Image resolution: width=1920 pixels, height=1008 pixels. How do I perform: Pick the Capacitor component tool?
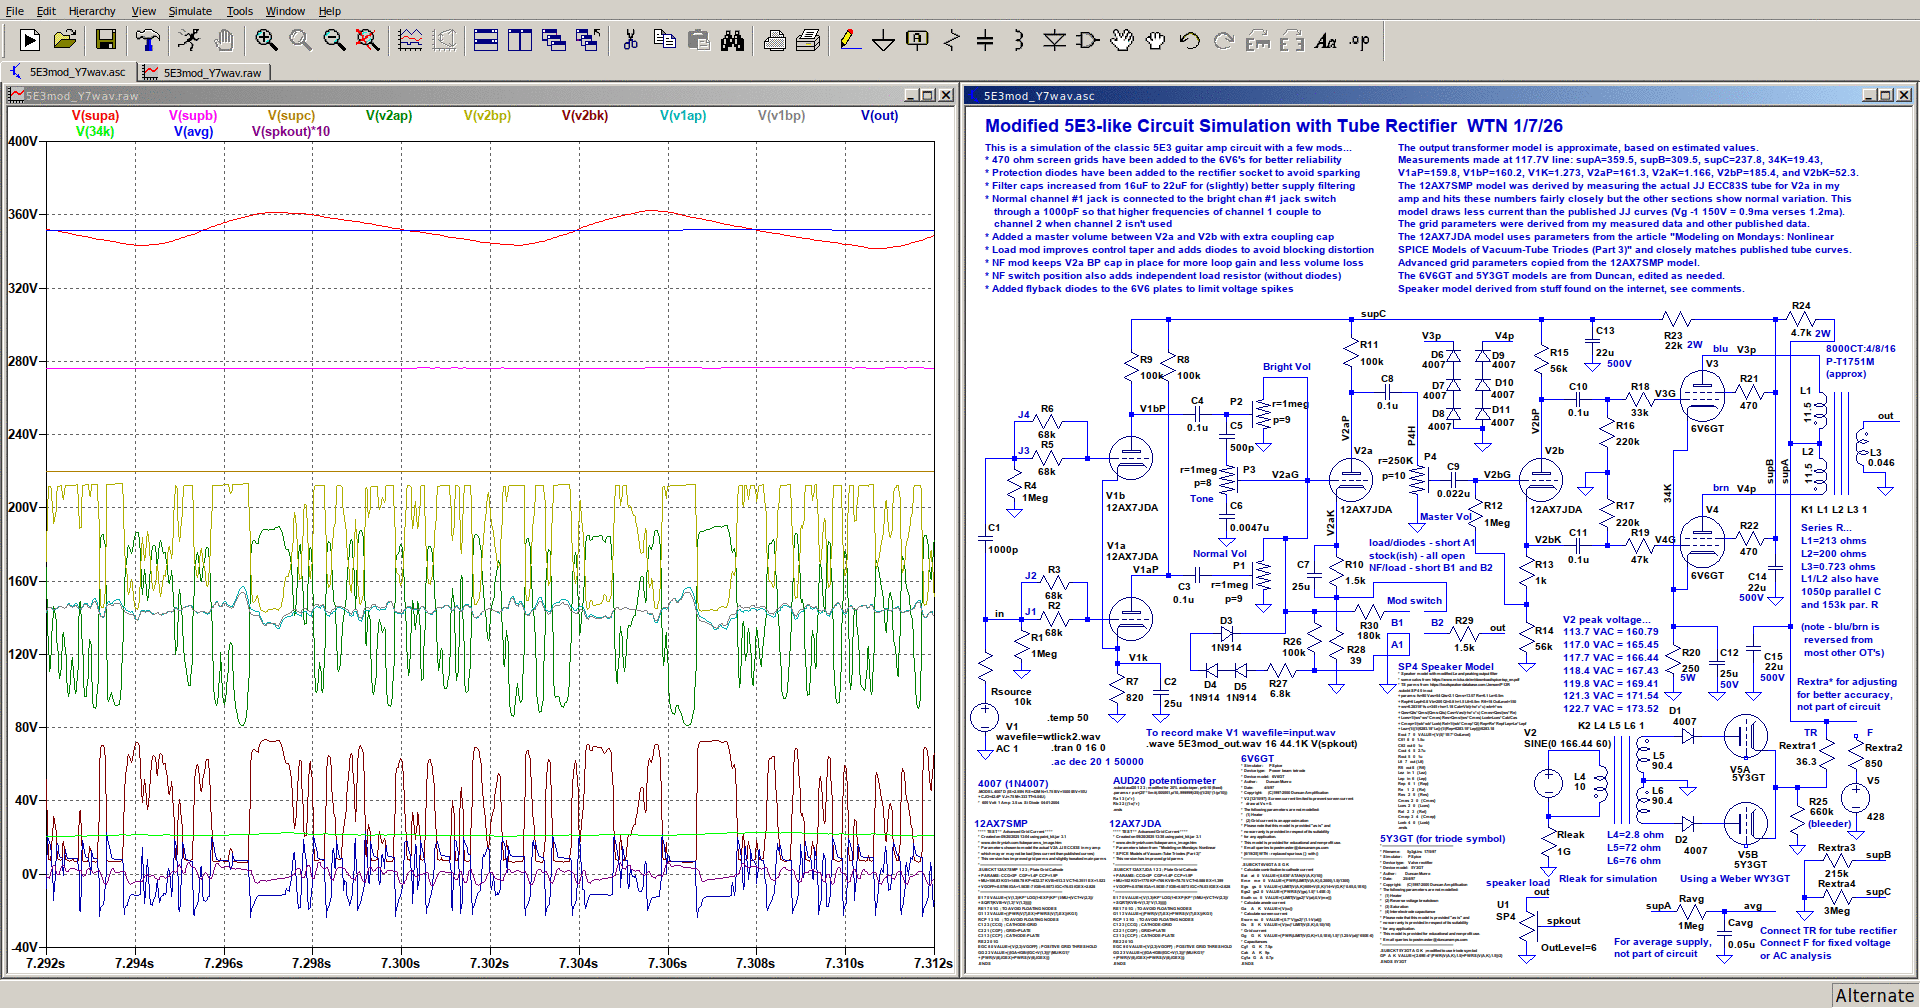point(985,40)
